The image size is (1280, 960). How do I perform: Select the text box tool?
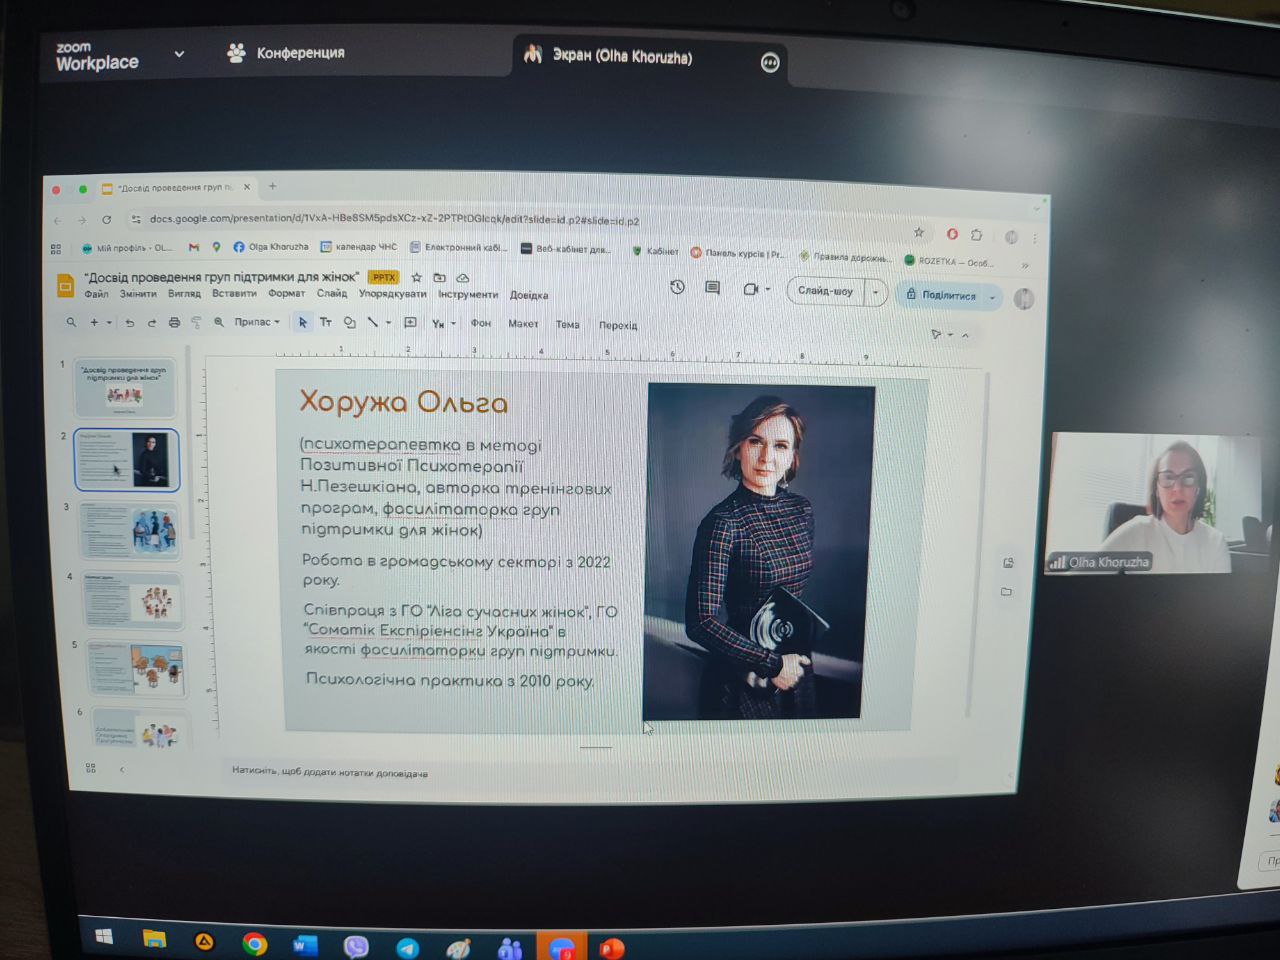[325, 323]
